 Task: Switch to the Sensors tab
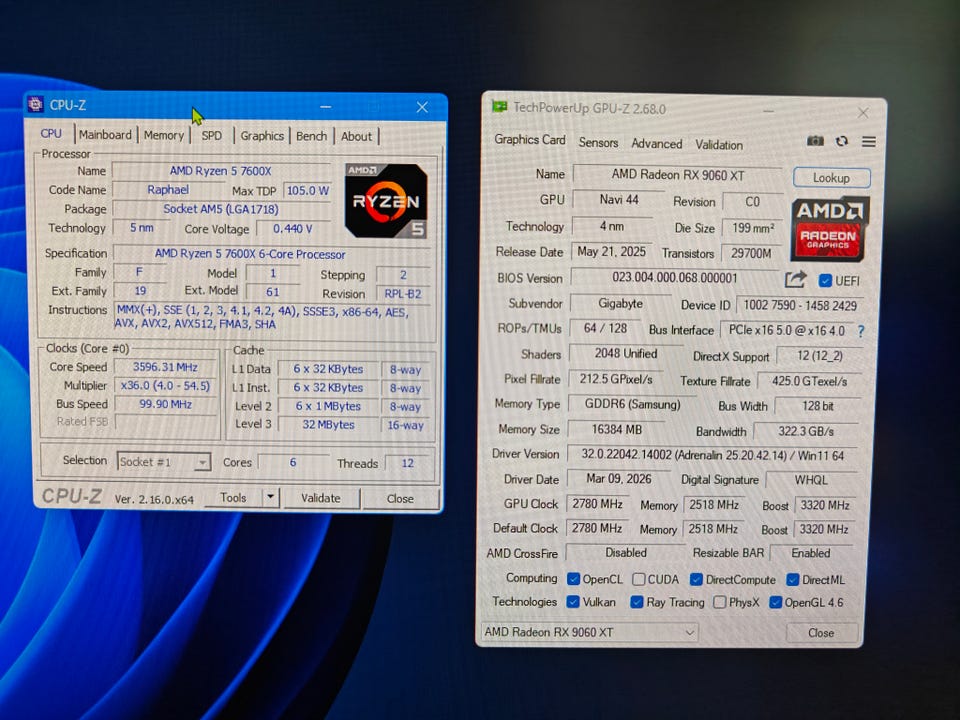598,143
